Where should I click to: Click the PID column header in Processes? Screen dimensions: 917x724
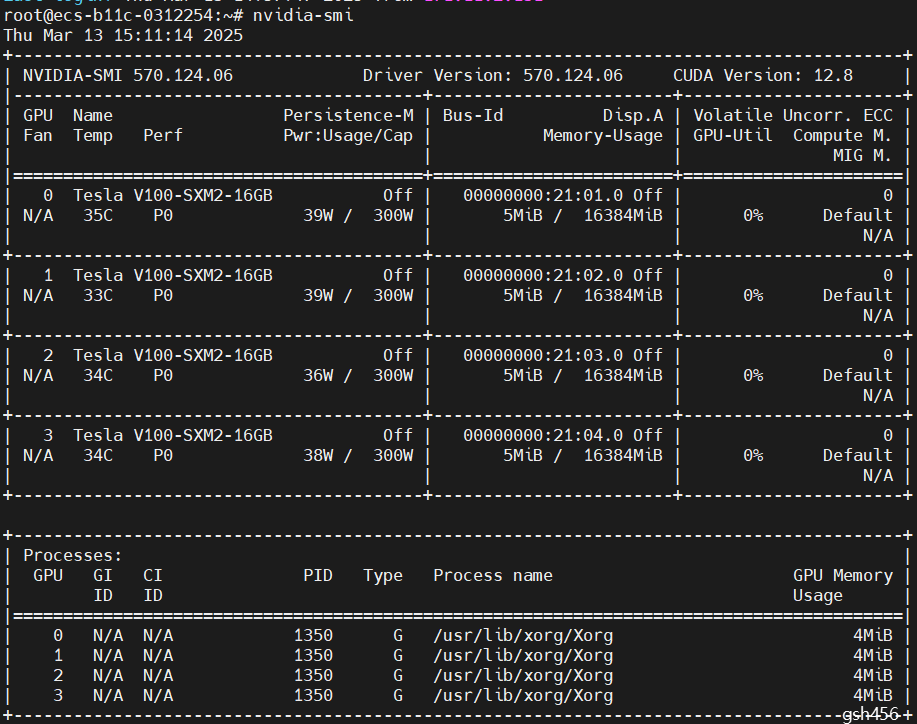pos(318,575)
